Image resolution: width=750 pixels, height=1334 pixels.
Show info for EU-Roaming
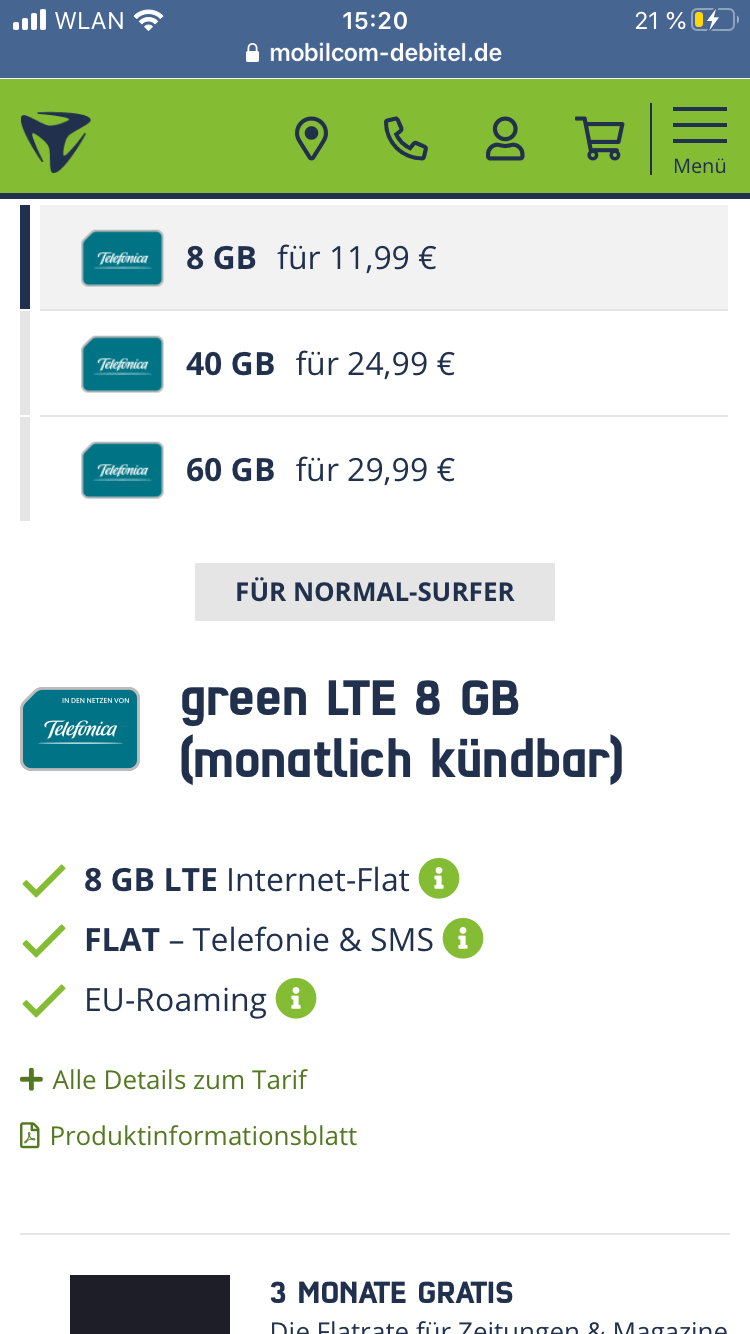296,999
